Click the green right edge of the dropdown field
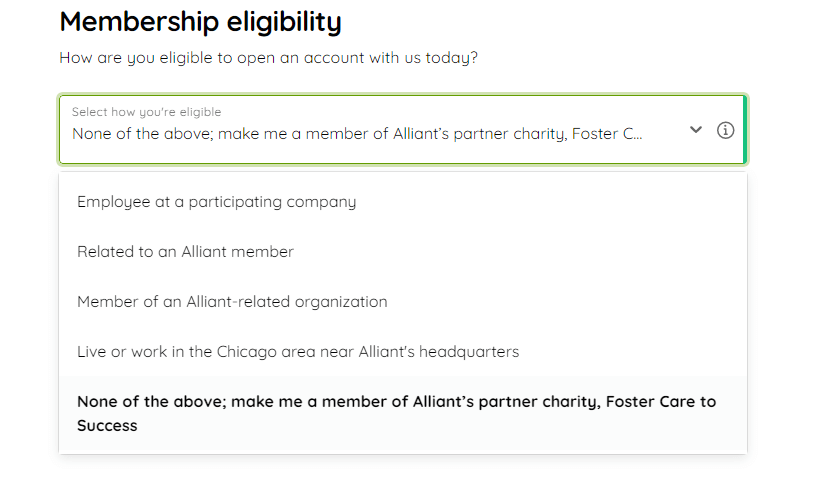Viewport: 816px width, 492px height. [x=745, y=130]
